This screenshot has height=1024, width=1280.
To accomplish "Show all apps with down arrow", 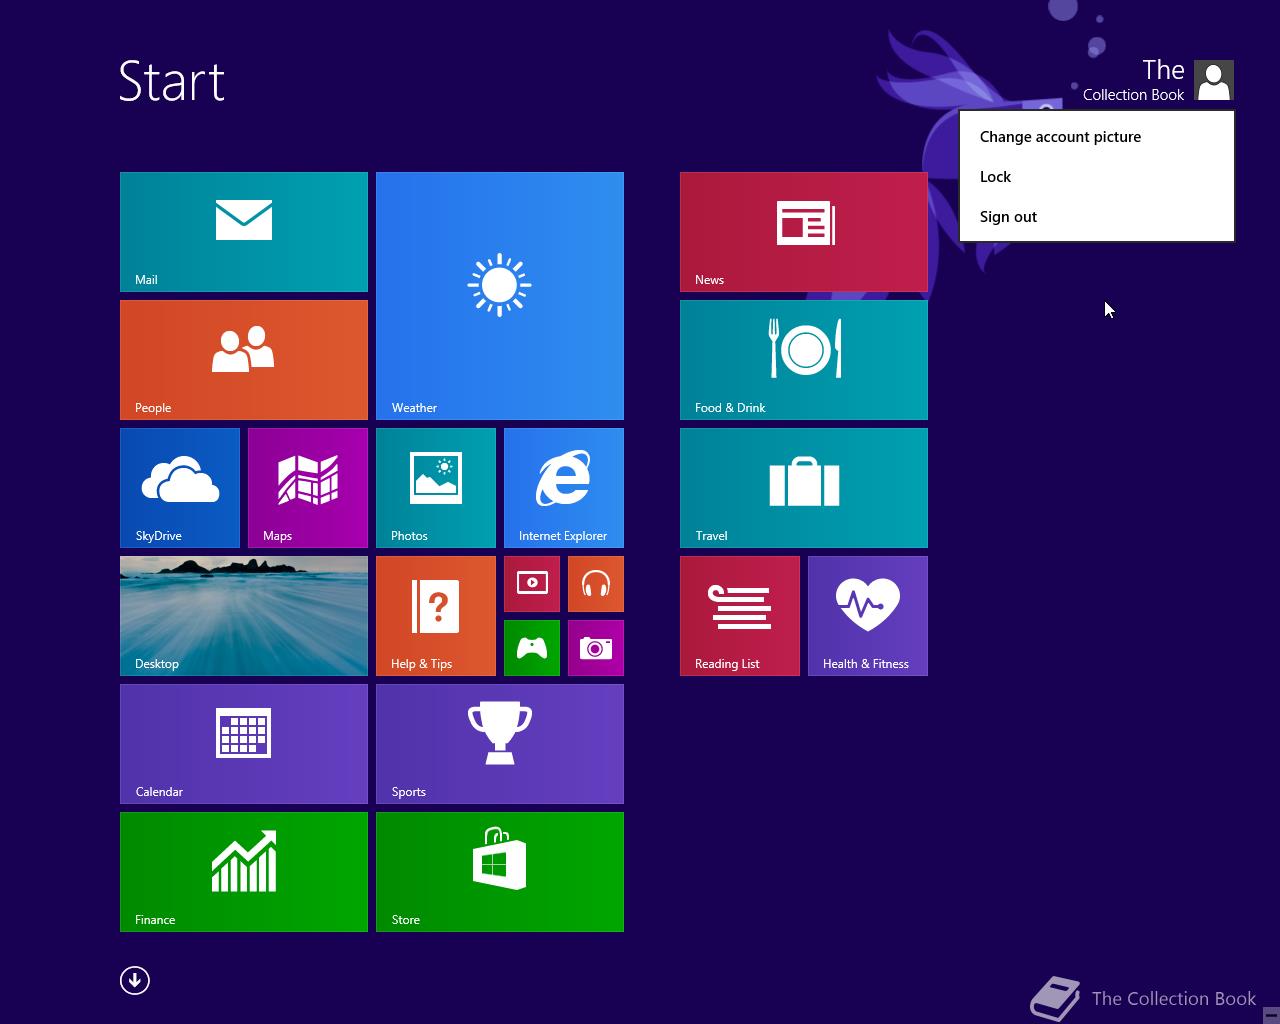I will coord(135,980).
